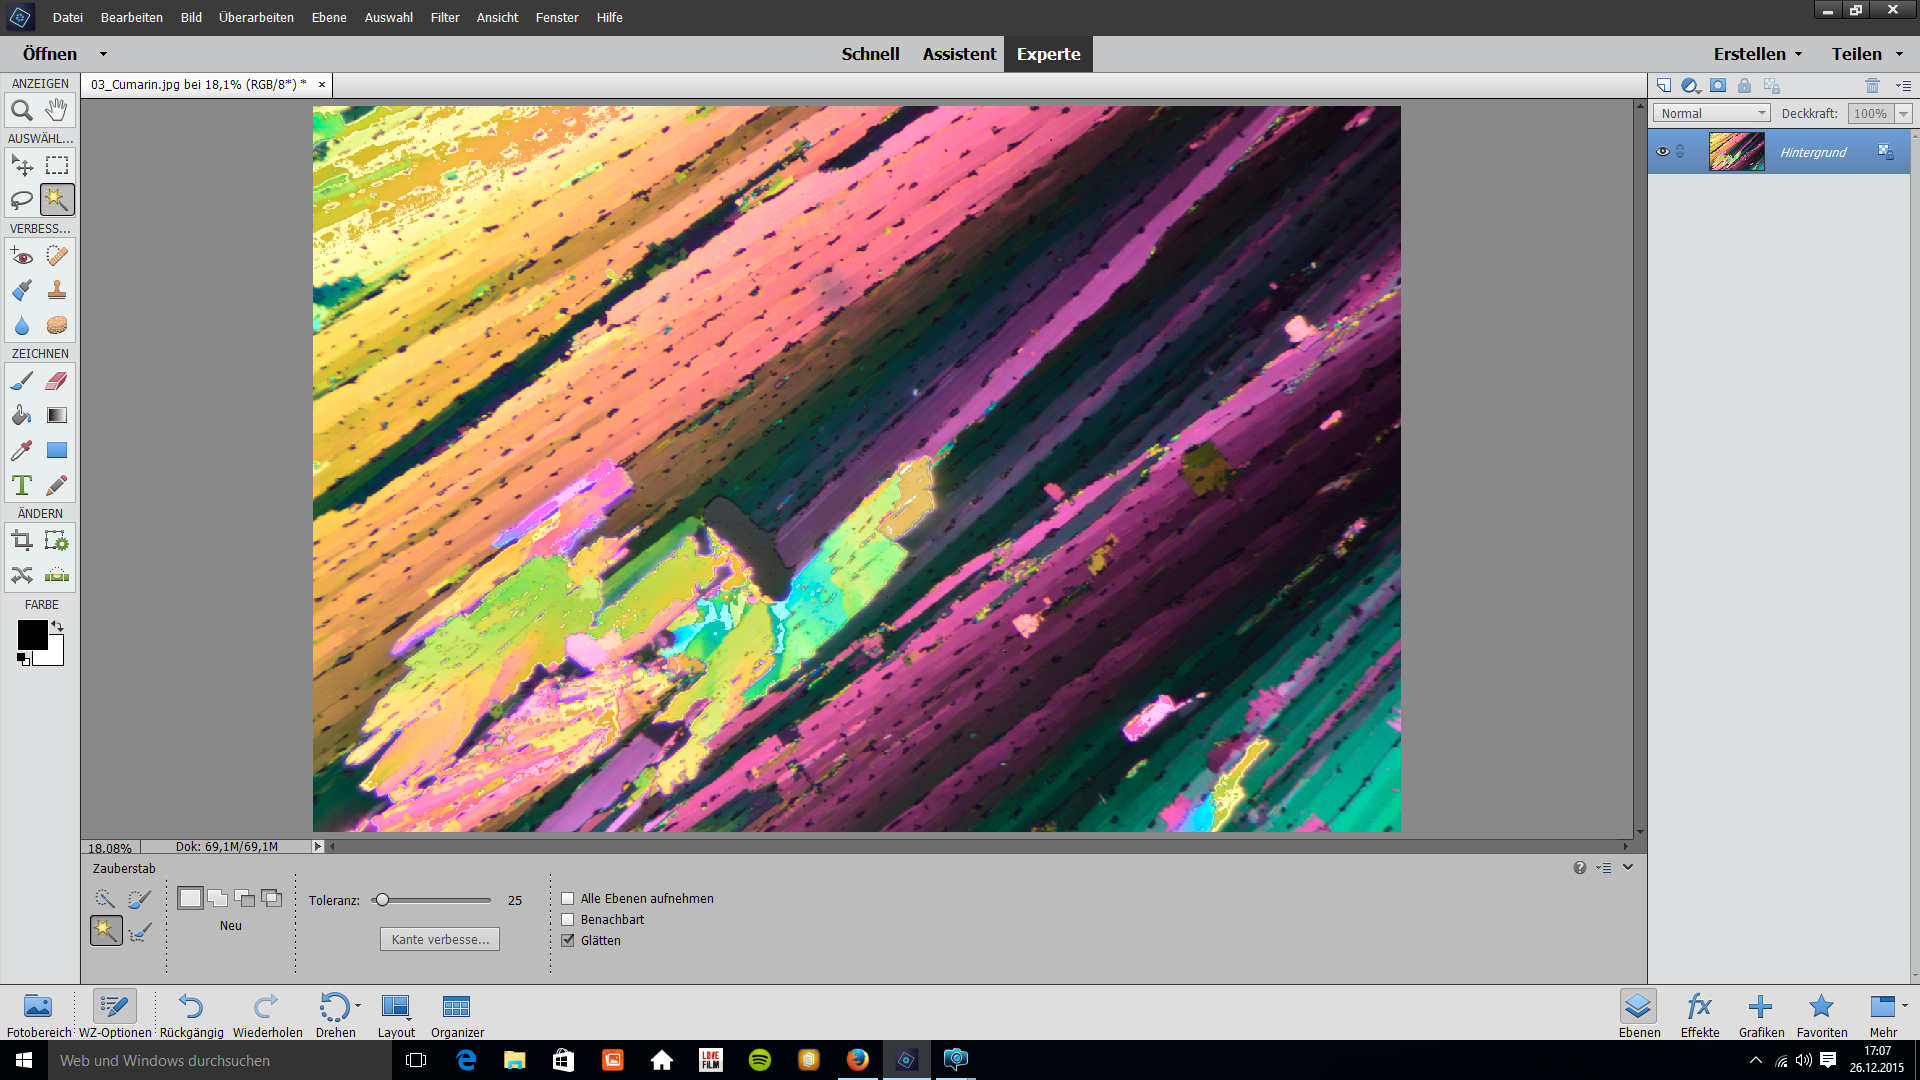Image resolution: width=1920 pixels, height=1080 pixels.
Task: Expand the Erstellen dropdown
Action: click(1757, 54)
